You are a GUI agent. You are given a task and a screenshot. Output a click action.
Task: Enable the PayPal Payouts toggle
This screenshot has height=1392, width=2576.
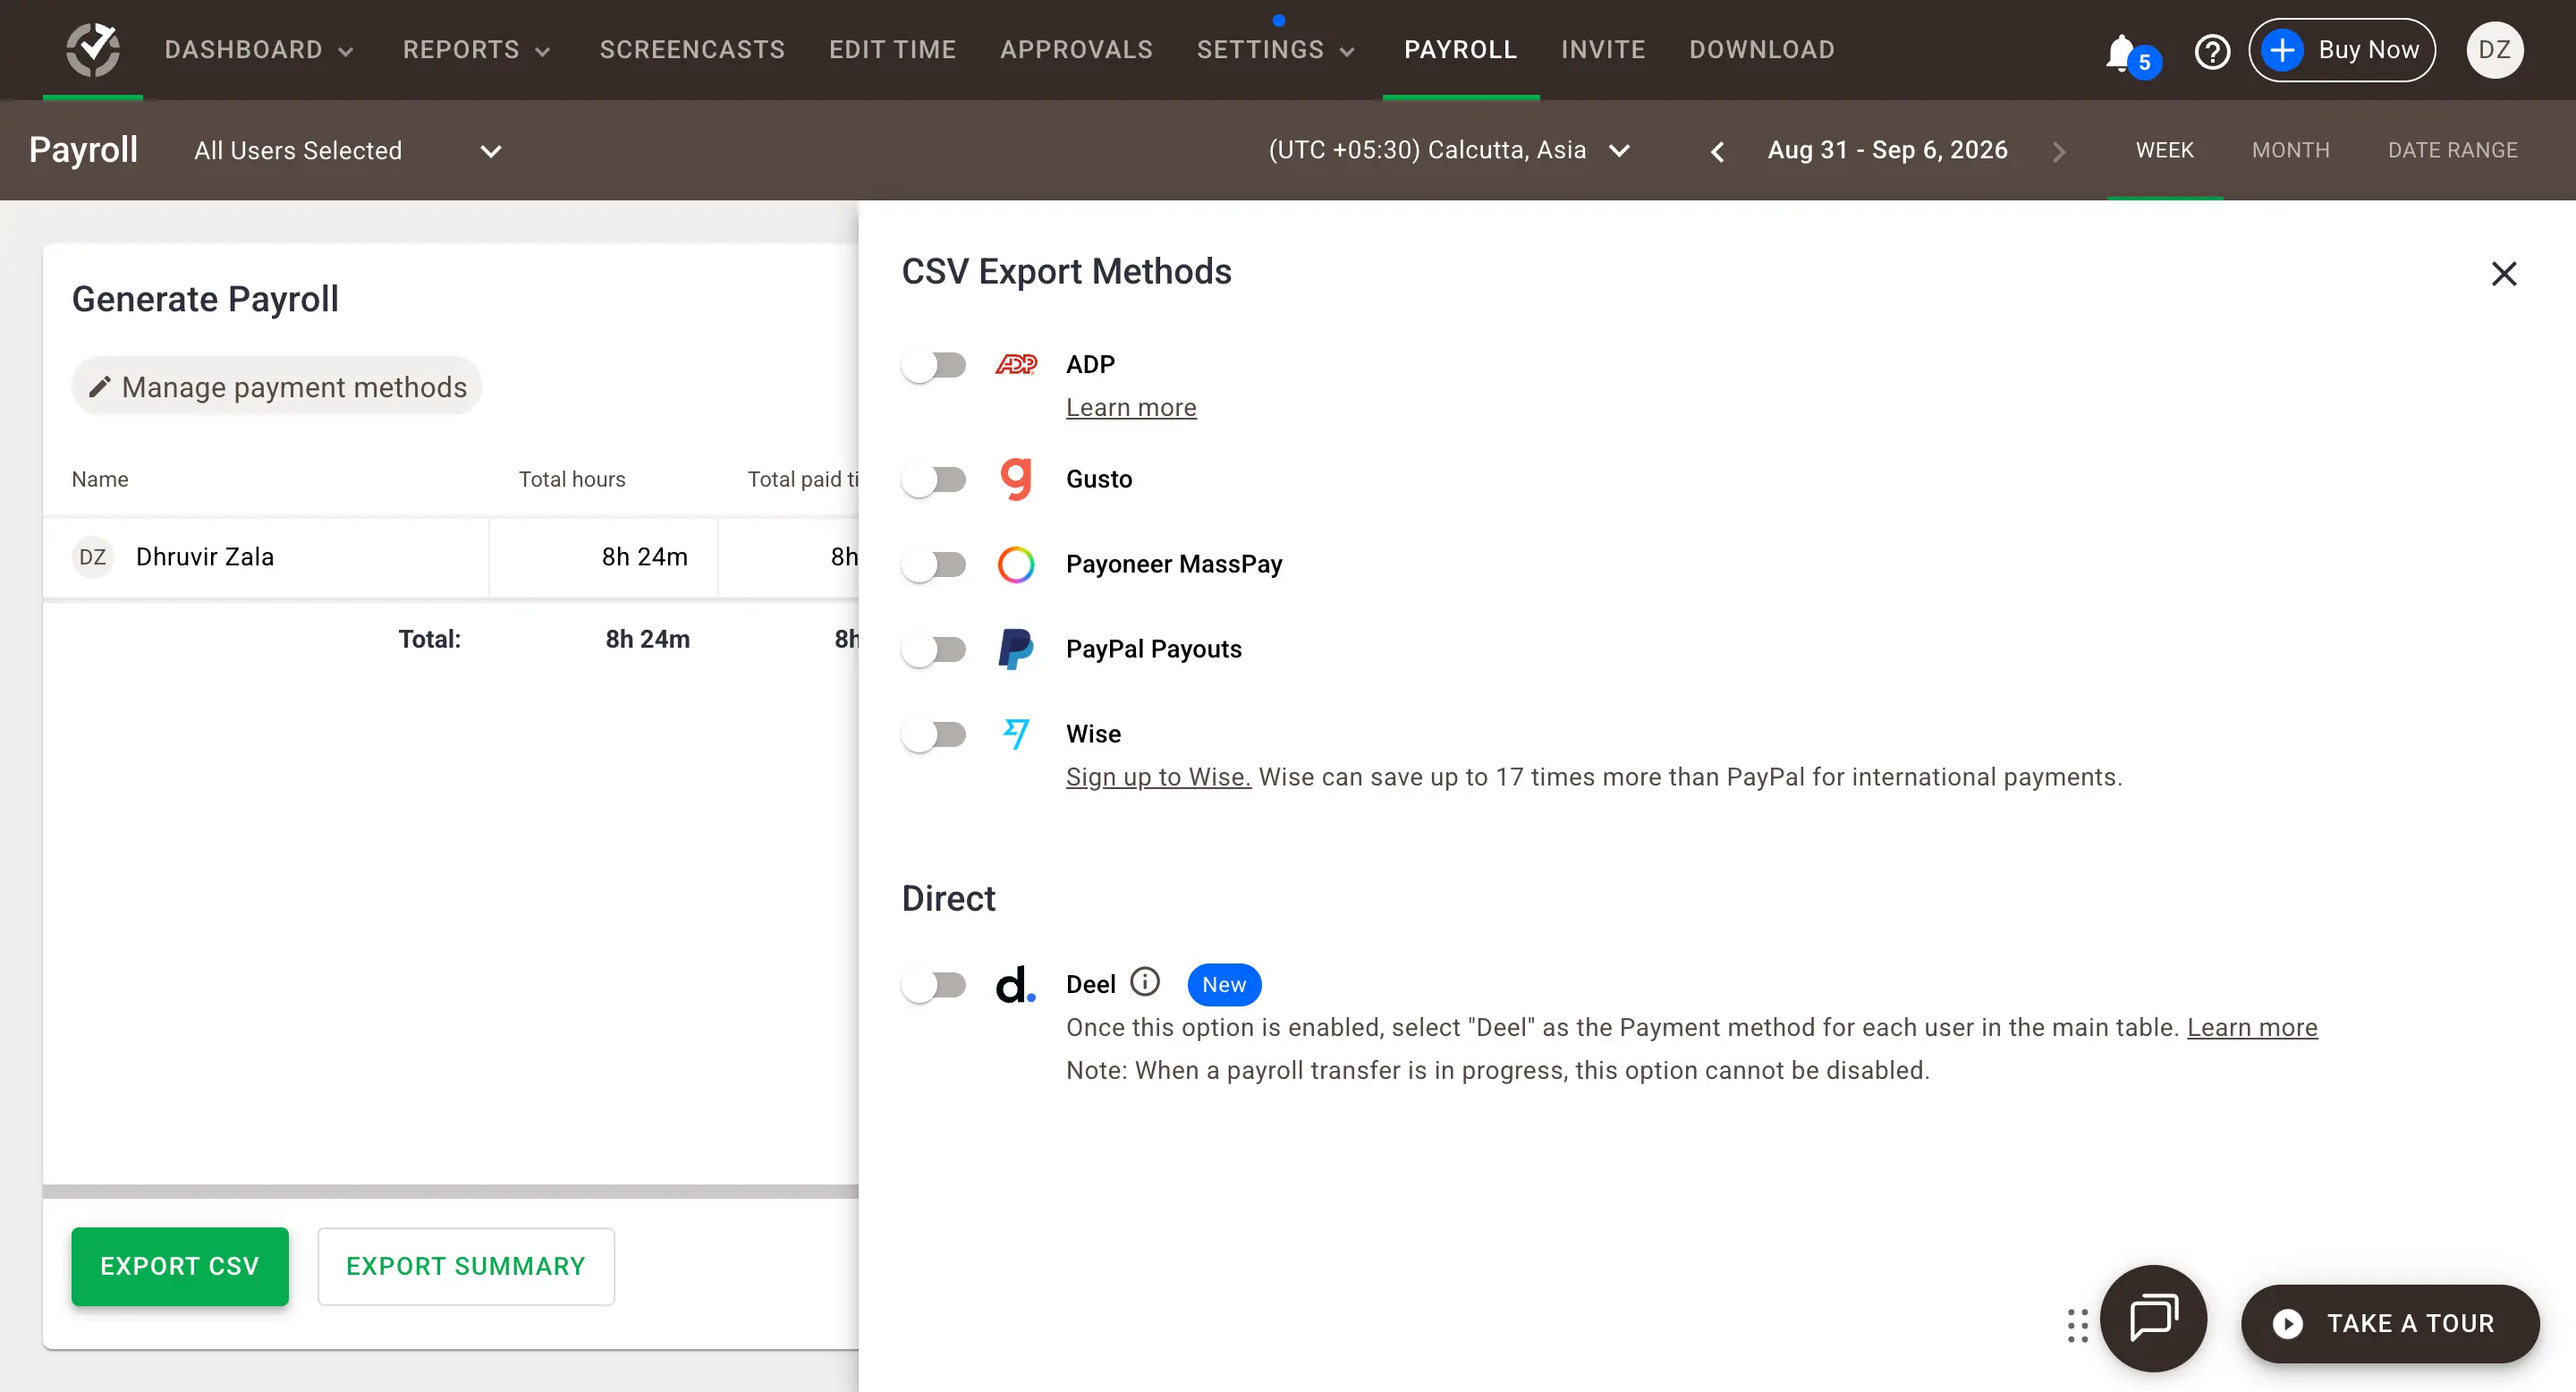934,650
